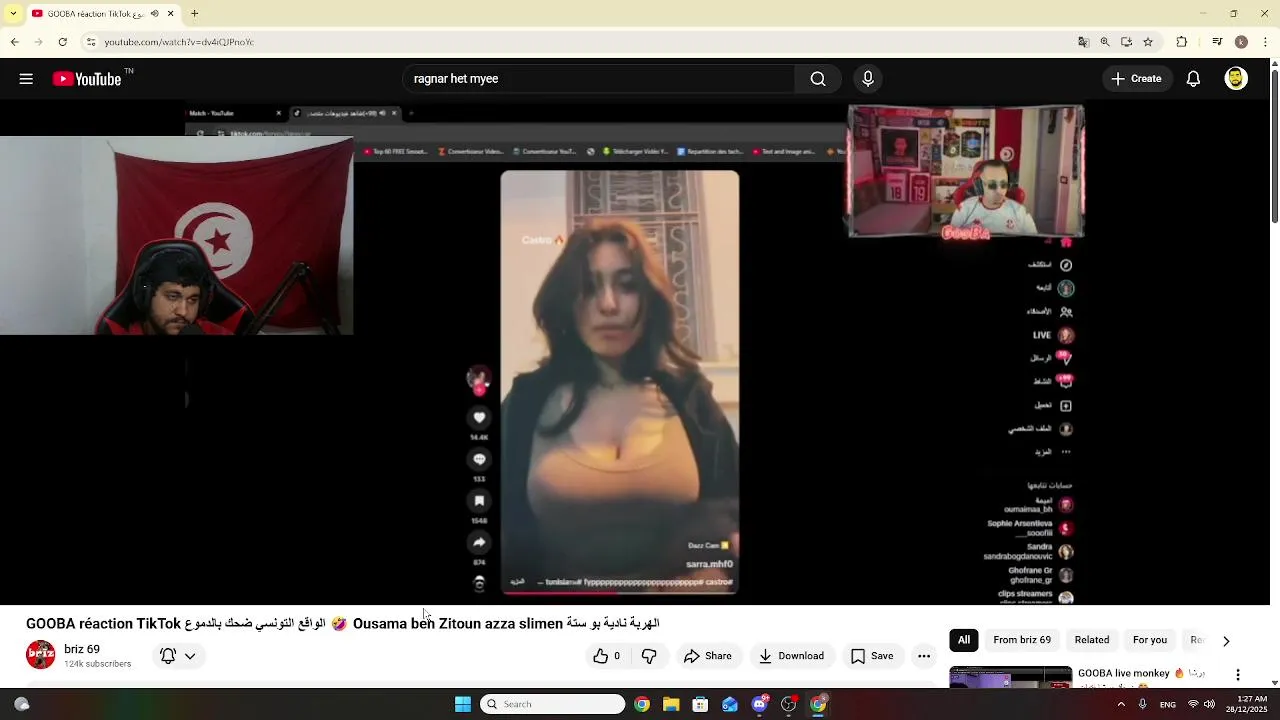Click the YouTube search input field
The height and width of the screenshot is (720, 1280).
click(598, 79)
